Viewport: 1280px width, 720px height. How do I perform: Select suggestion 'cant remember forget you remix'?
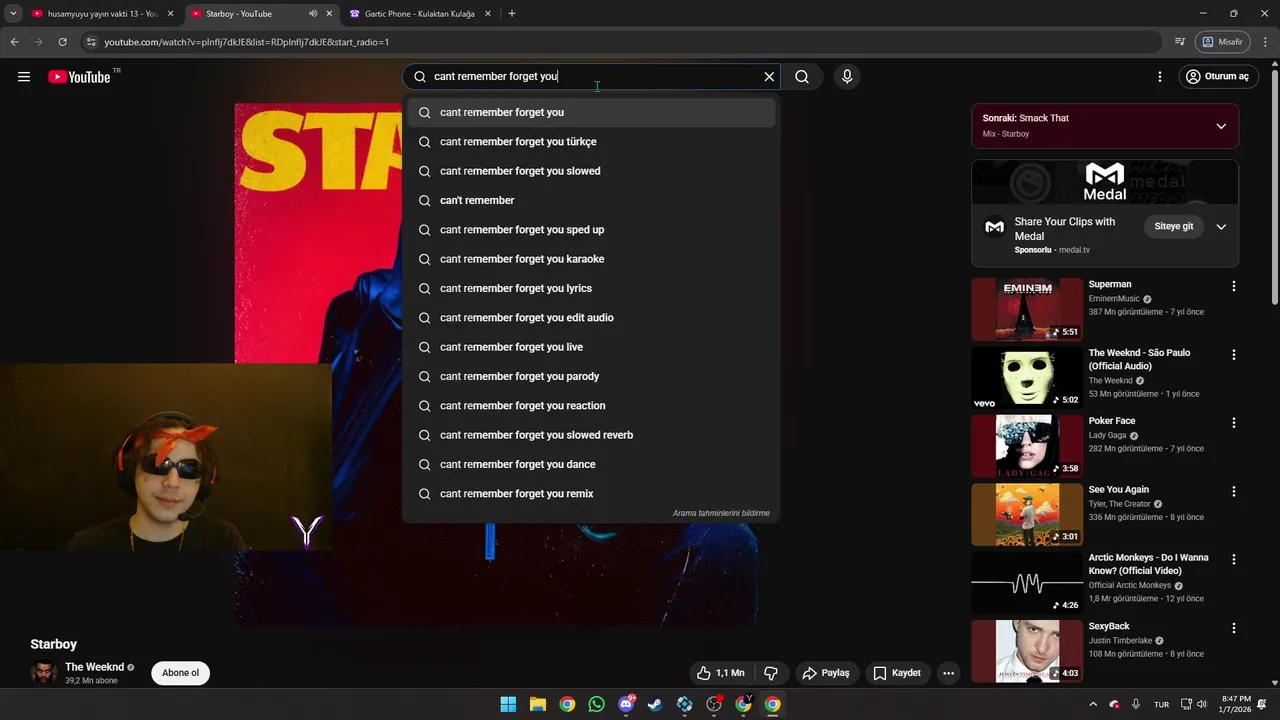click(x=591, y=494)
